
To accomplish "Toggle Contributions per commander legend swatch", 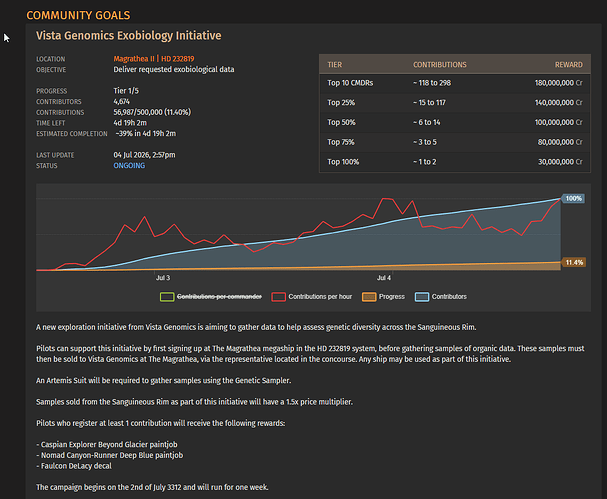I will (x=167, y=297).
